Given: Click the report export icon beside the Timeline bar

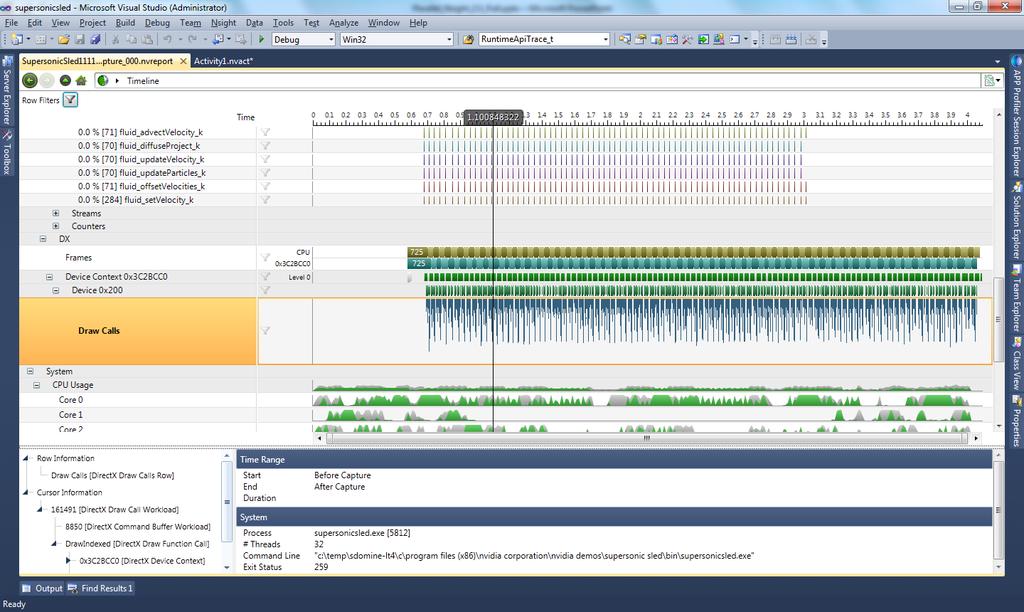Looking at the screenshot, I should (991, 80).
